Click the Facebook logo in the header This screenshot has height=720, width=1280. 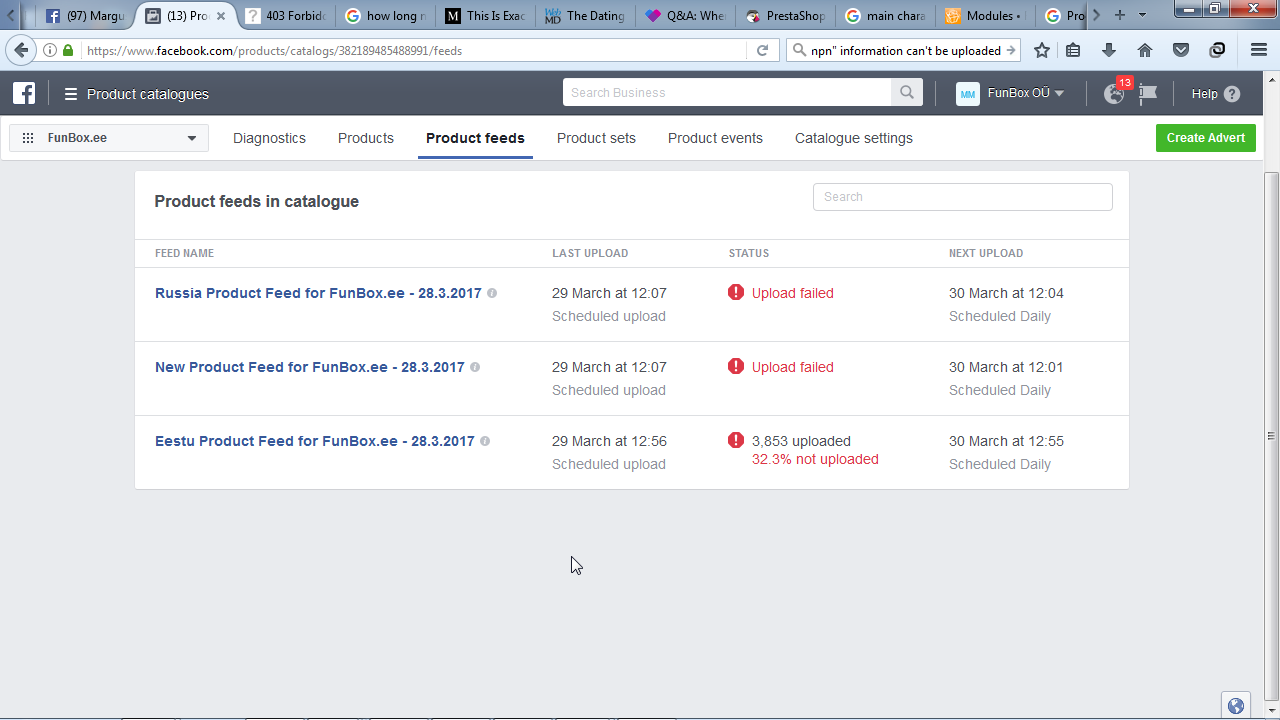tap(24, 94)
